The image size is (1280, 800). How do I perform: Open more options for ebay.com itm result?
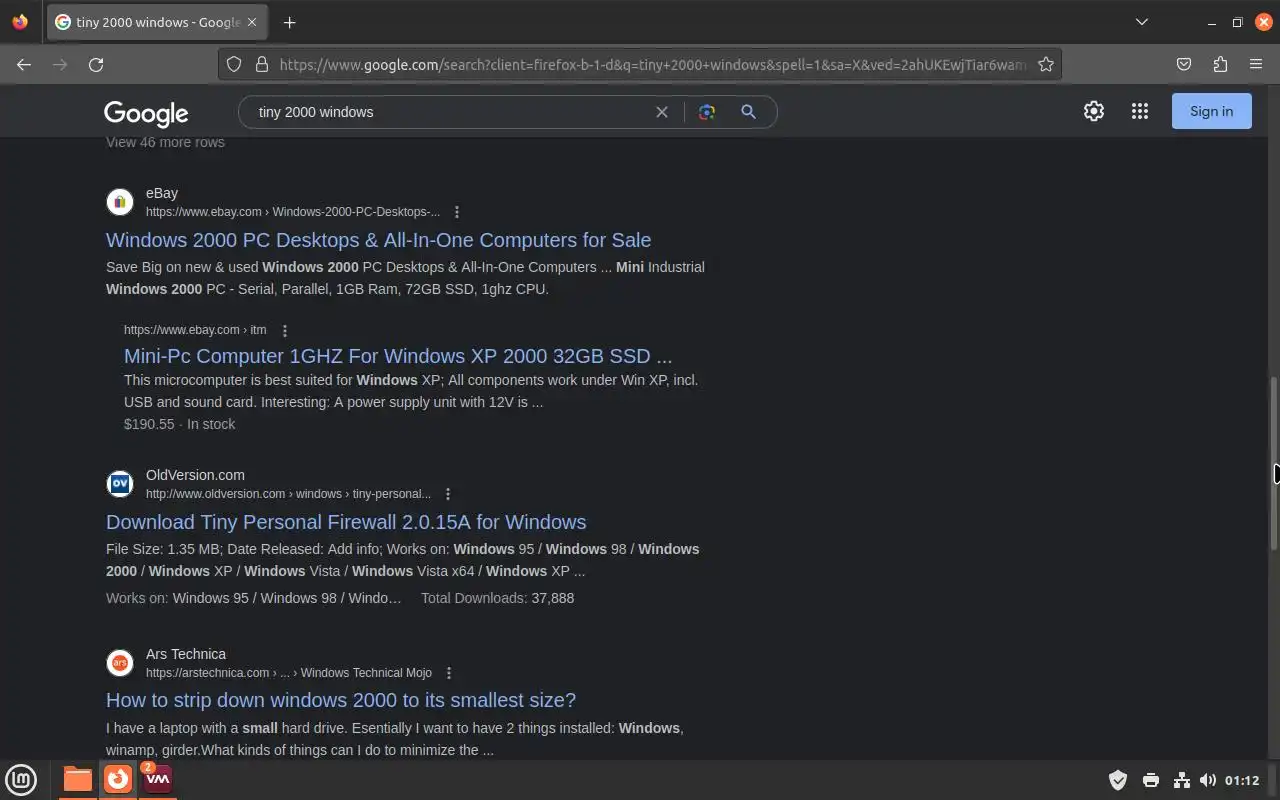[285, 330]
